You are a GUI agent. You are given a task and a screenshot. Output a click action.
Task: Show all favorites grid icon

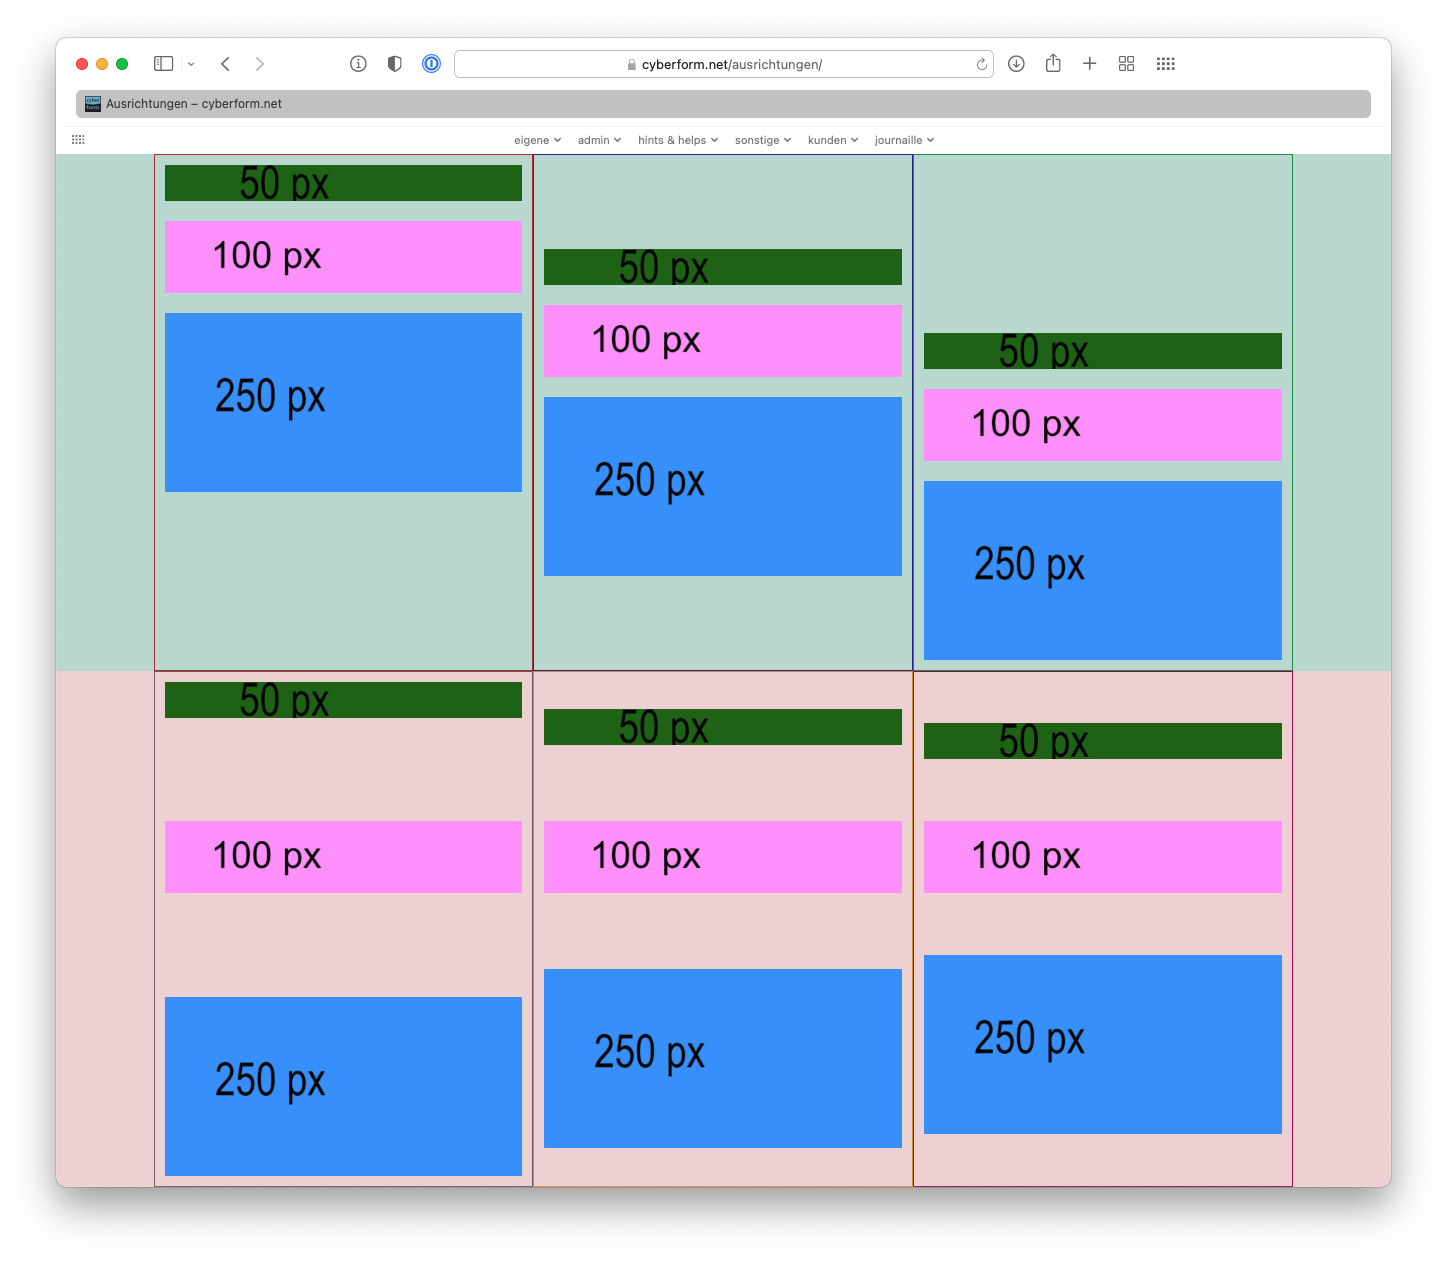click(x=78, y=140)
